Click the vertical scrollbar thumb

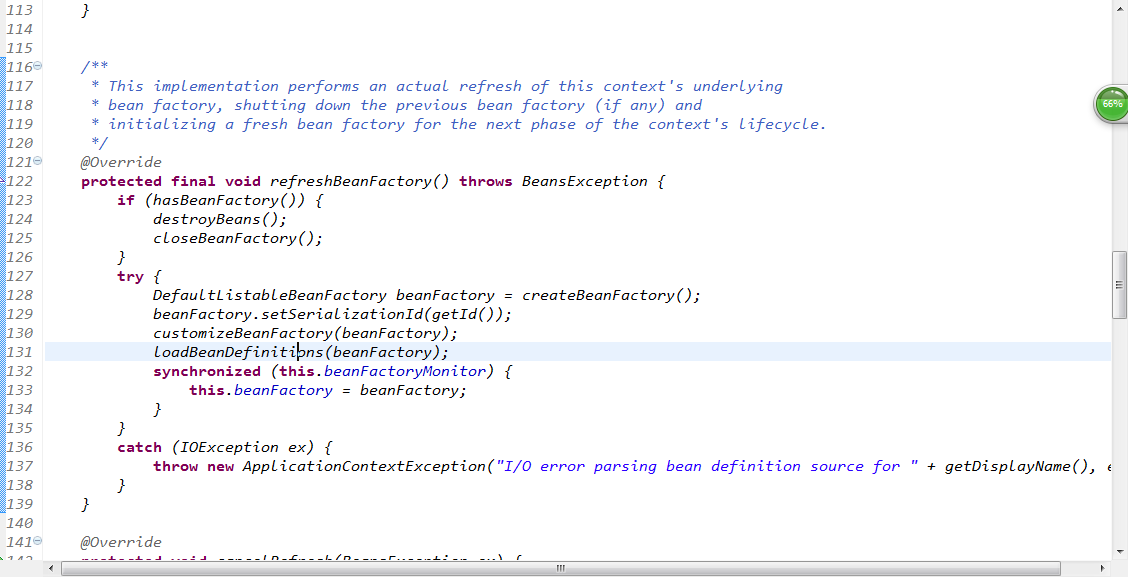(1119, 284)
